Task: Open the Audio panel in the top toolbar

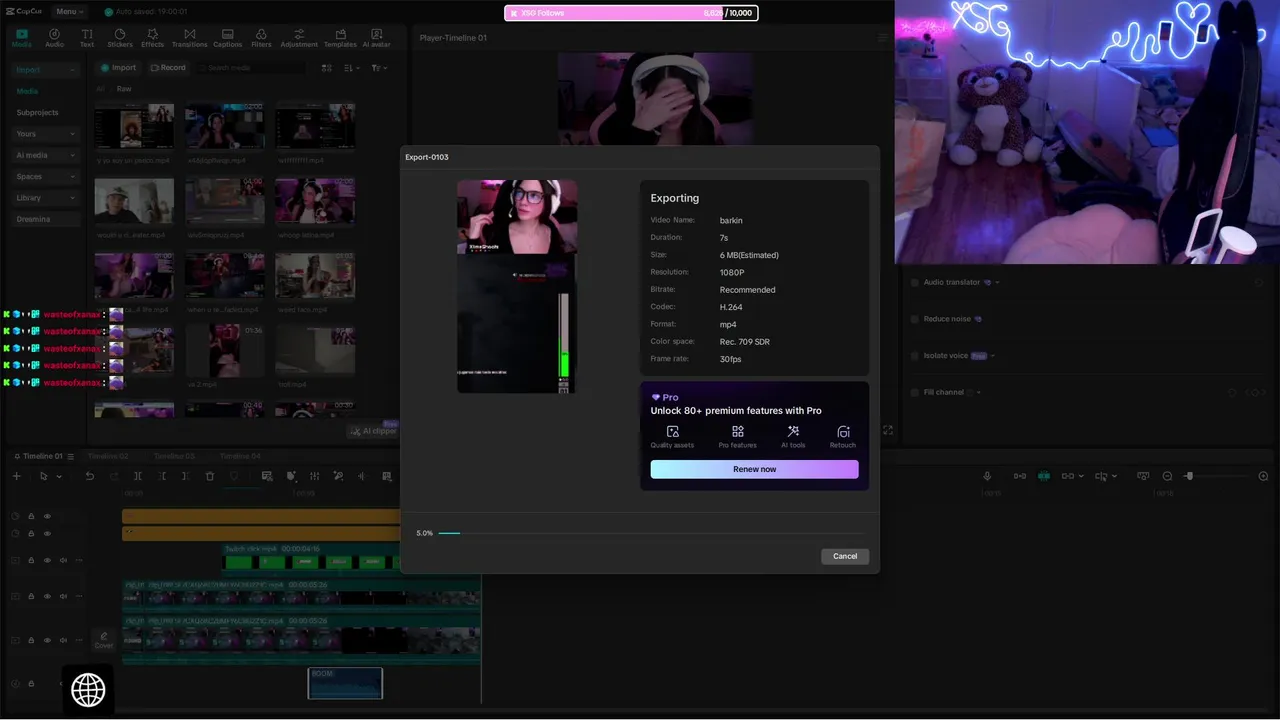Action: 54,38
